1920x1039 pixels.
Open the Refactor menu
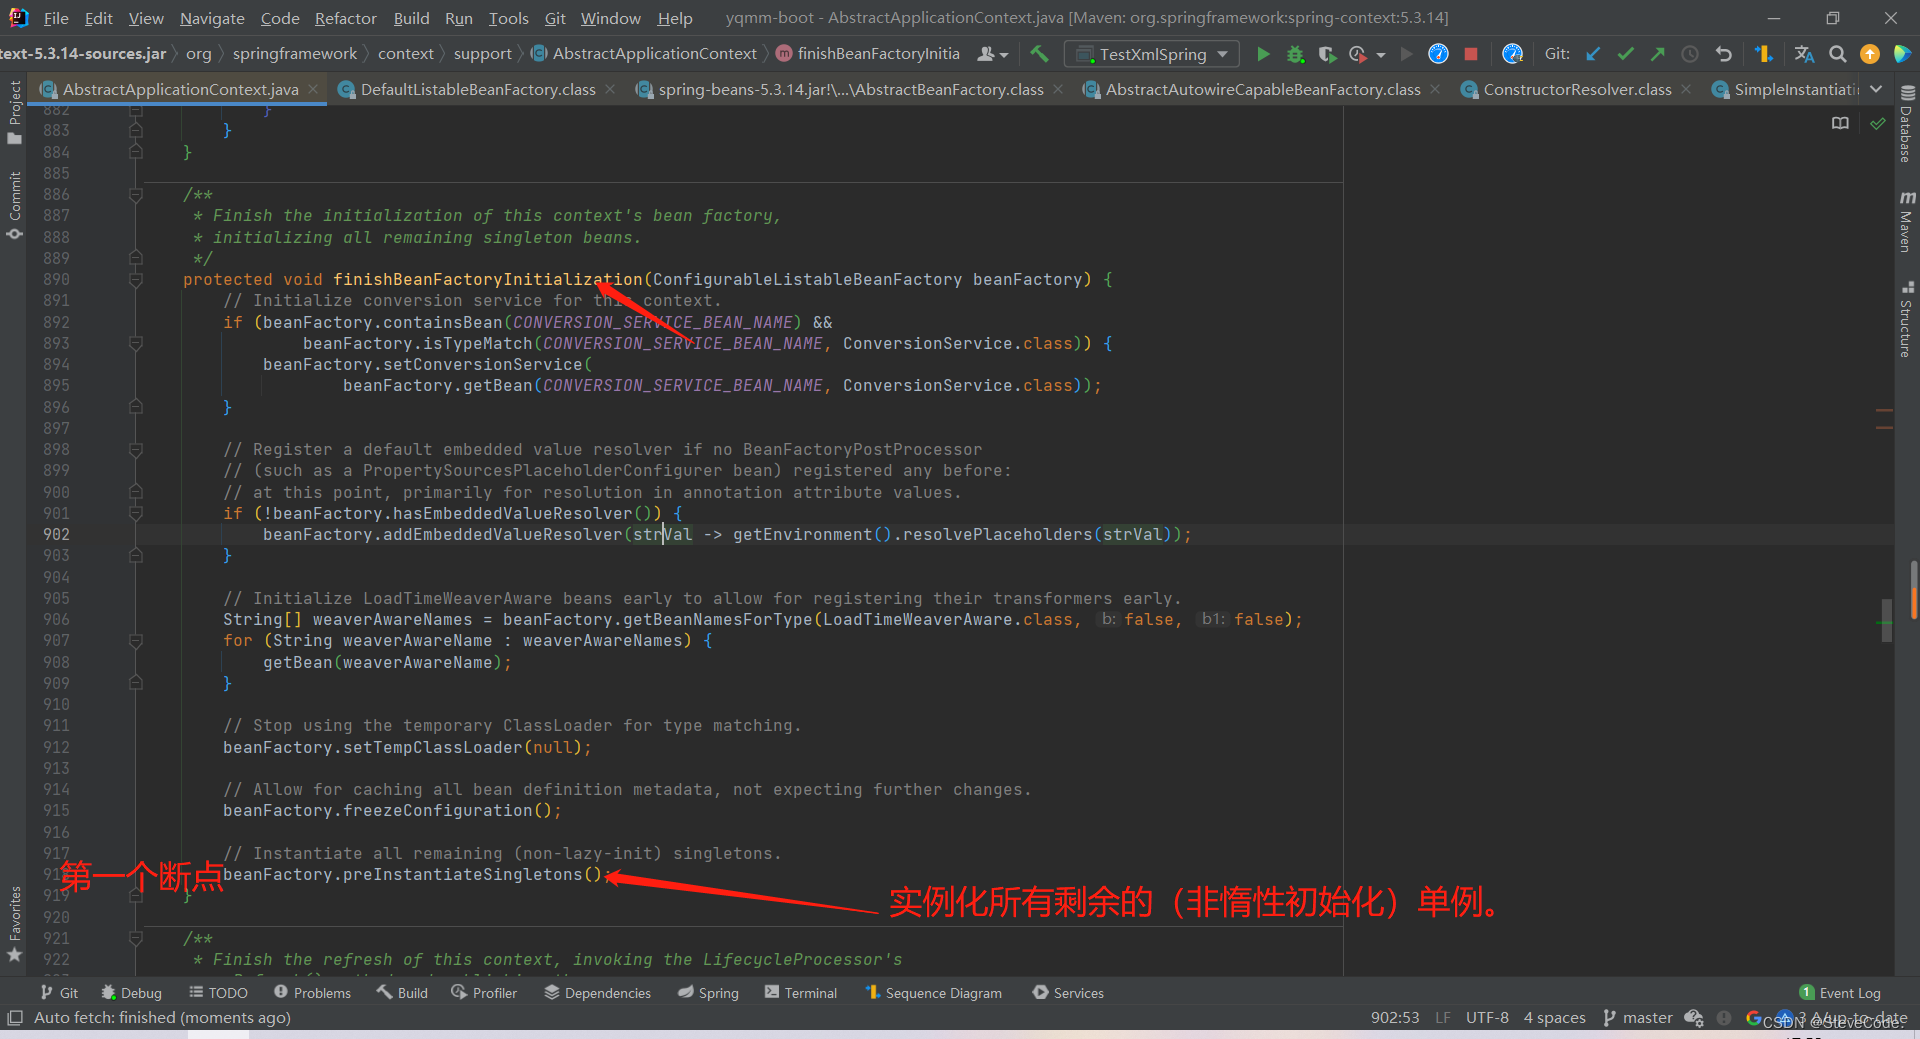click(345, 18)
